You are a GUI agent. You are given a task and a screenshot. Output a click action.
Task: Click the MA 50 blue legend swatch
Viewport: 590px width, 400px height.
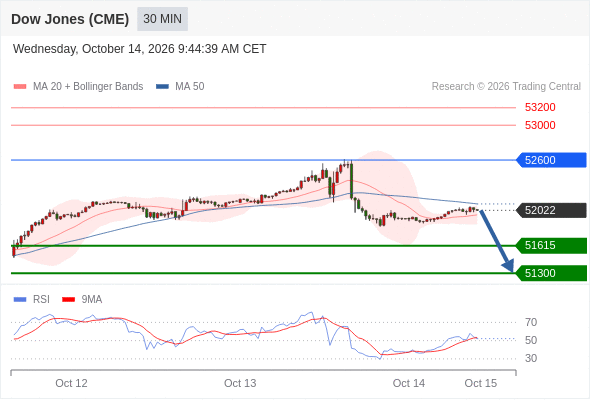click(x=163, y=87)
